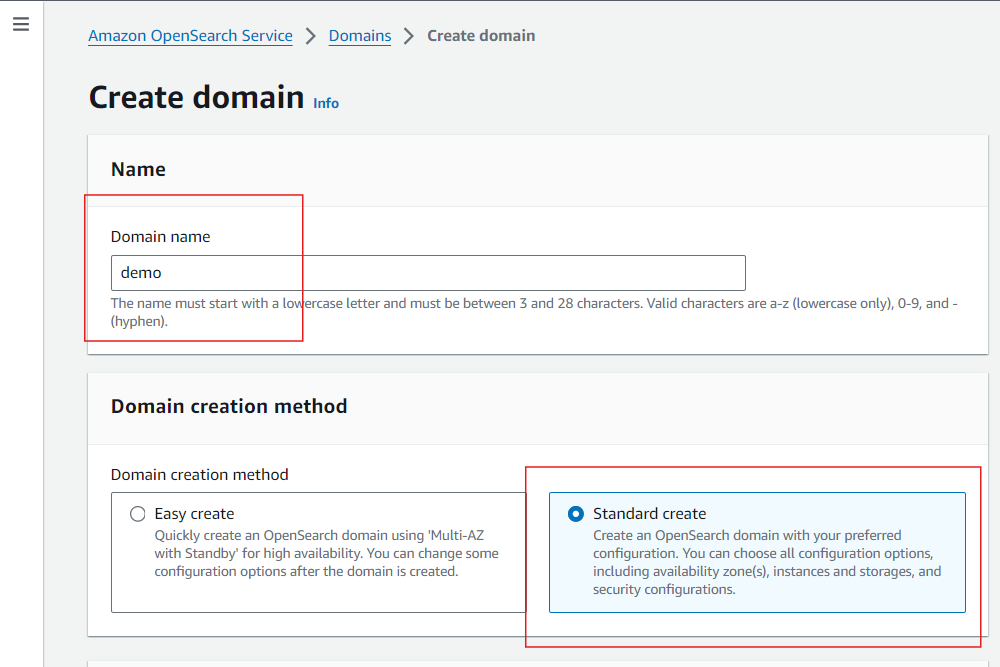1000x667 pixels.
Task: Select the Standard create radio button
Action: tap(576, 514)
